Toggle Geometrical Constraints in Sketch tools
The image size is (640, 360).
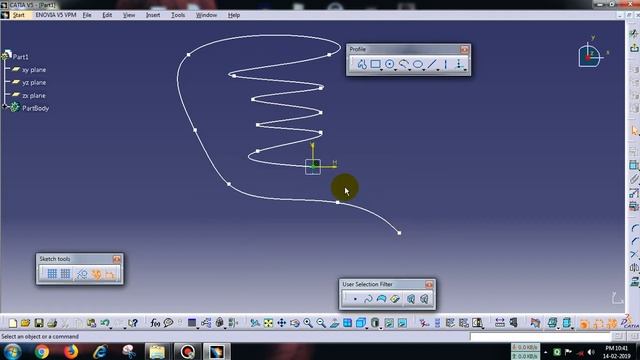pyautogui.click(x=96, y=274)
